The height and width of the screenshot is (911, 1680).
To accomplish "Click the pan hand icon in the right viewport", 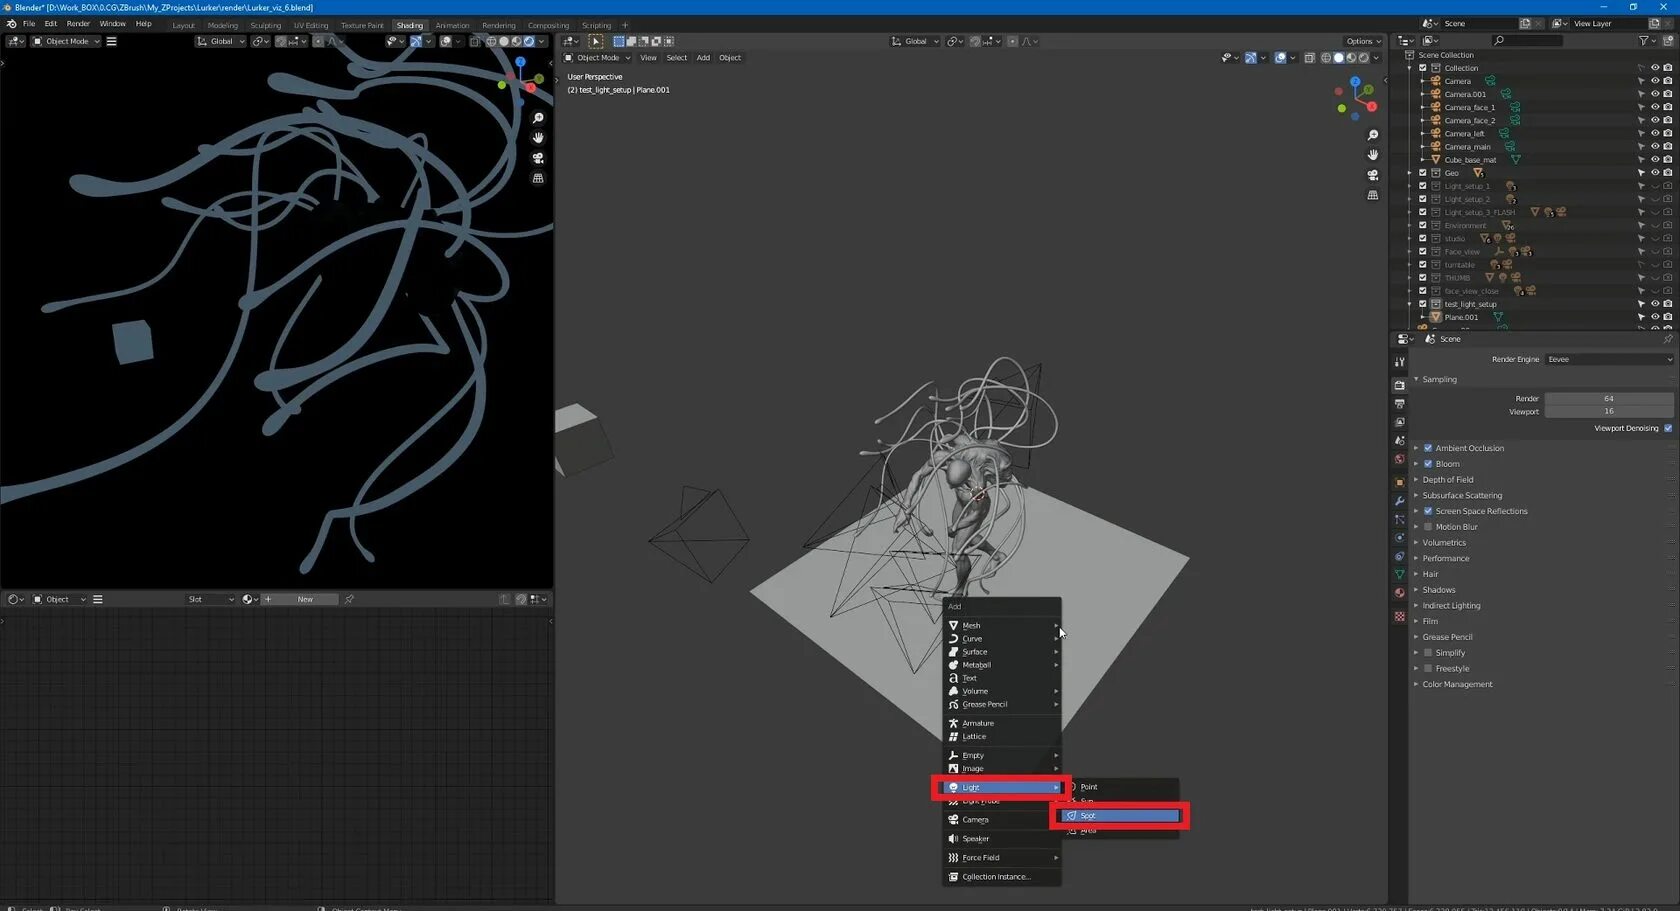I will pyautogui.click(x=1373, y=155).
